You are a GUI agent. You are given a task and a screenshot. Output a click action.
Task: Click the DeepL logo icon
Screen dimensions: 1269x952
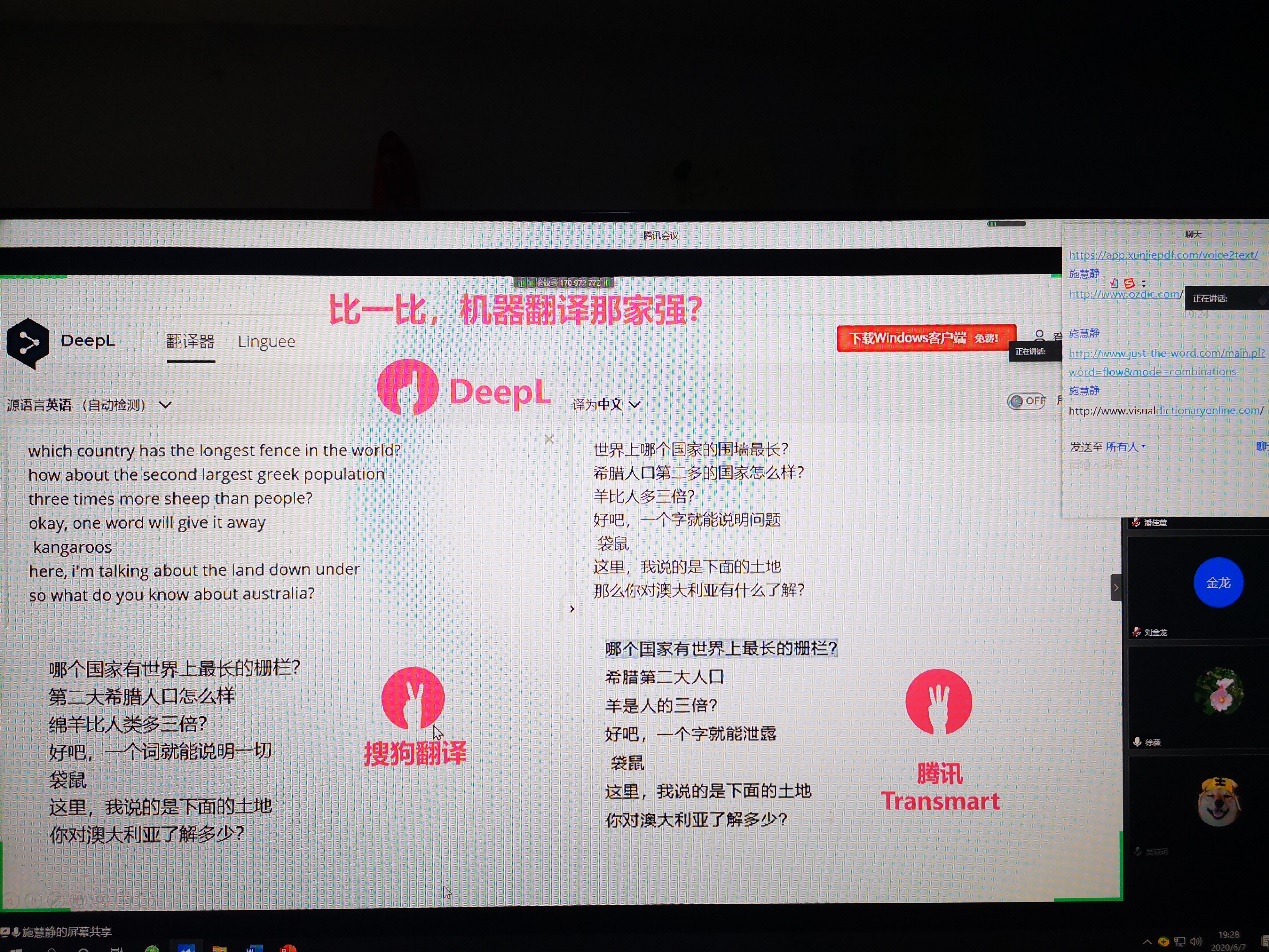27,343
